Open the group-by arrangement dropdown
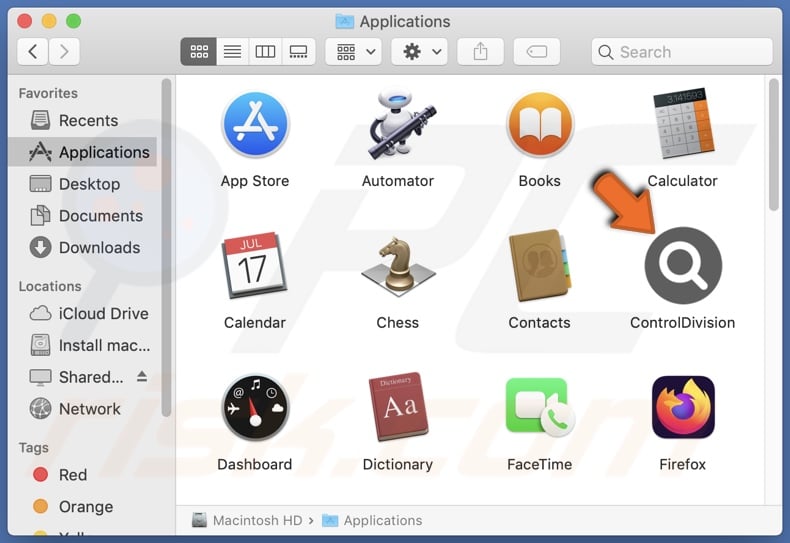Image resolution: width=790 pixels, height=543 pixels. coord(354,51)
